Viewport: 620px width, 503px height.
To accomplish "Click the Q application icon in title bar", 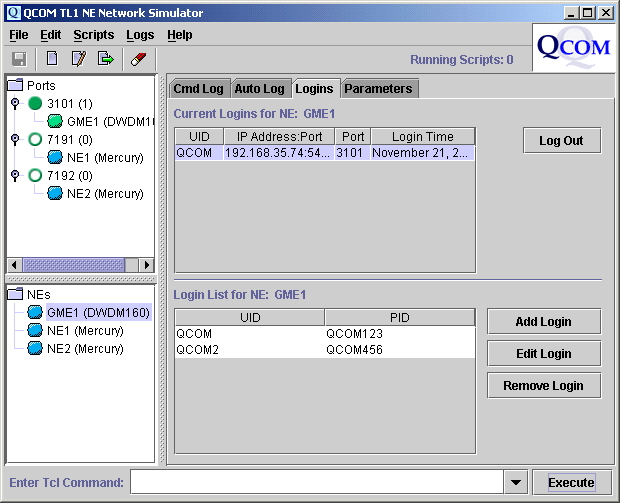I will point(14,13).
